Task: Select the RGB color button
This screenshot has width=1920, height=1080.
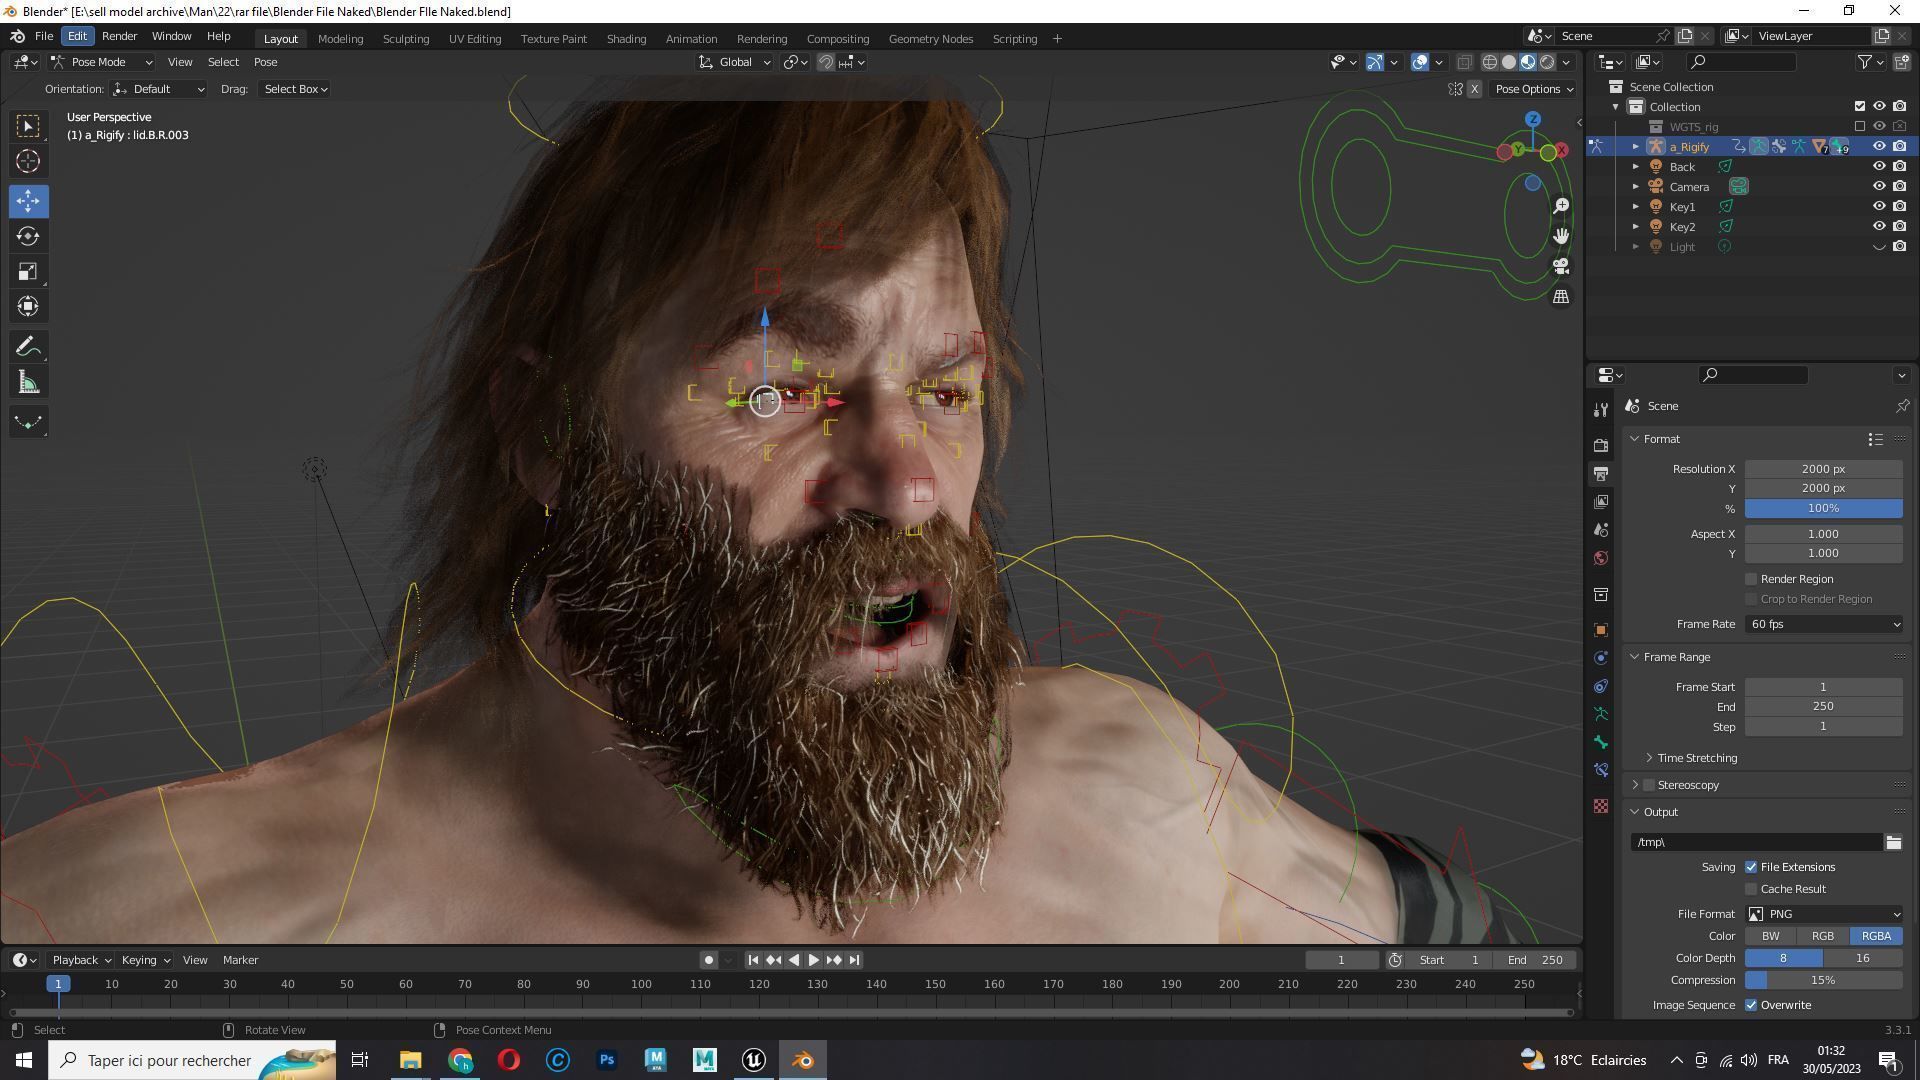Action: coord(1822,936)
